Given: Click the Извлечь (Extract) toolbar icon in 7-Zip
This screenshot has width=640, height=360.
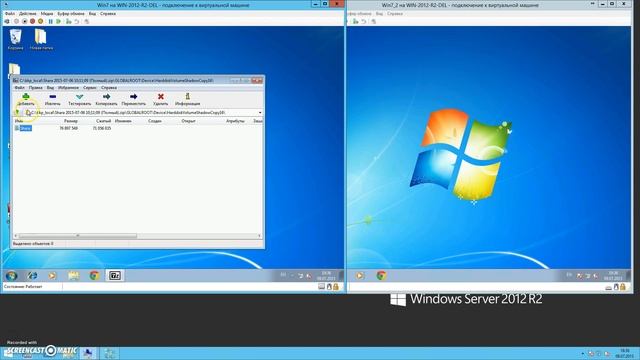Looking at the screenshot, I should 53,97.
